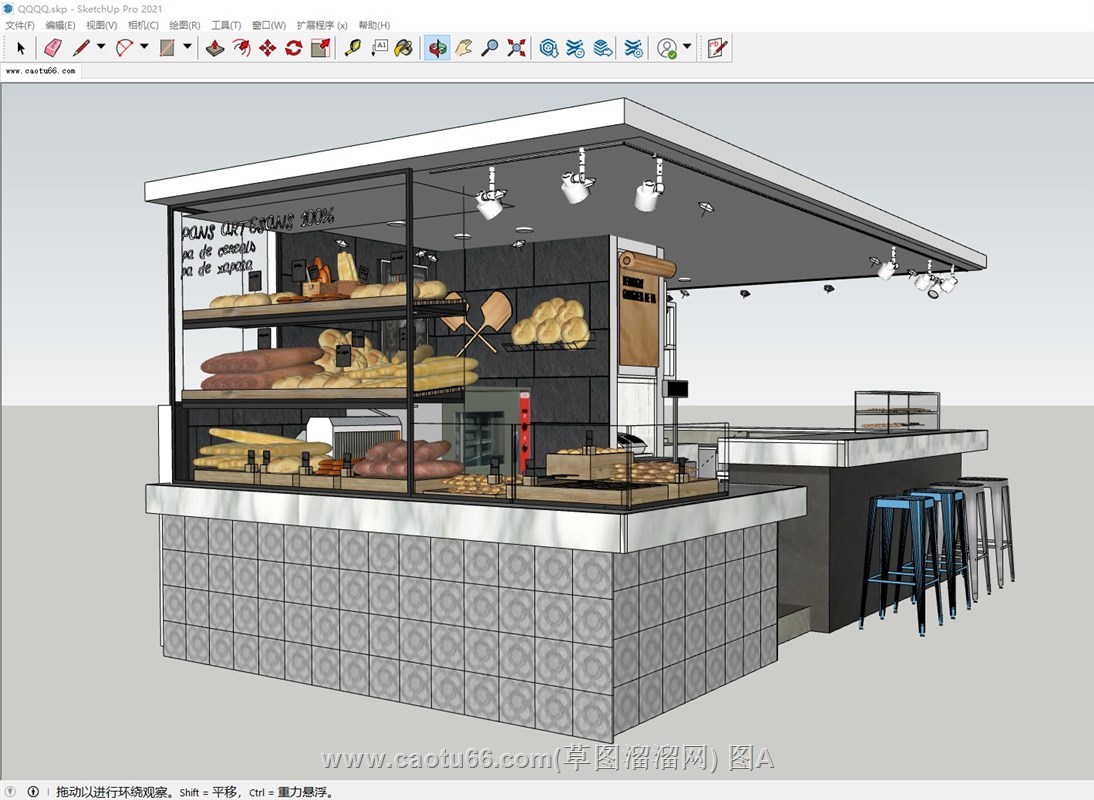Expand the Arc tool dropdown arrow
Viewport: 1094px width, 800px height.
coord(144,47)
